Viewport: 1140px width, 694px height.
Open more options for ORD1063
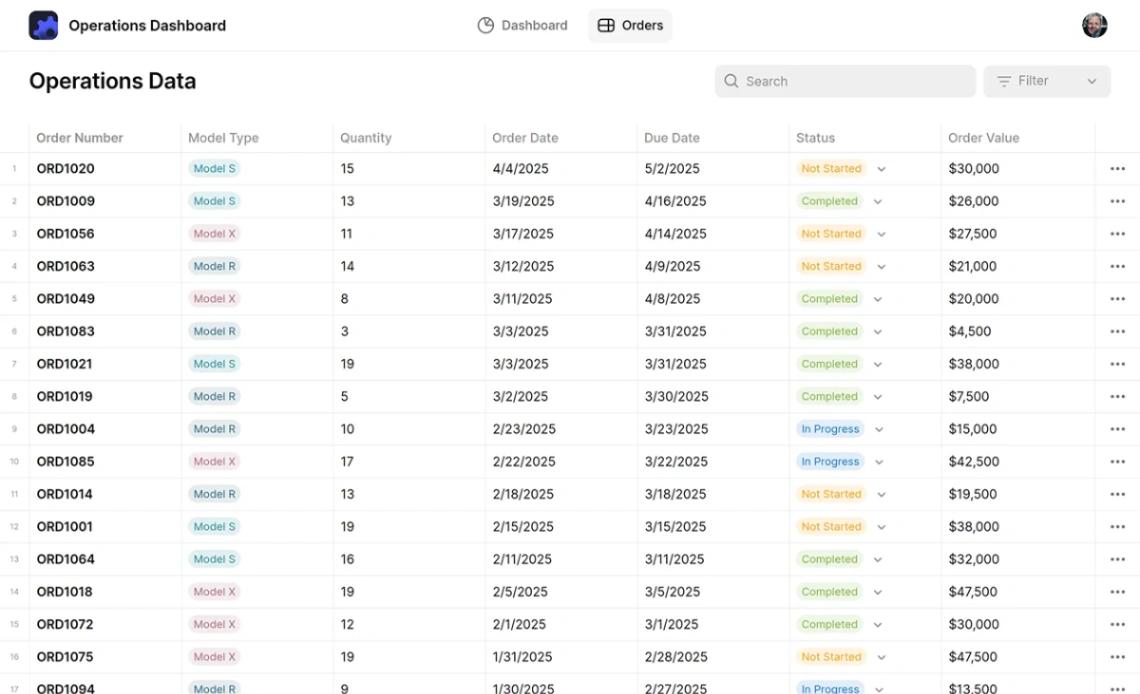tap(1117, 267)
